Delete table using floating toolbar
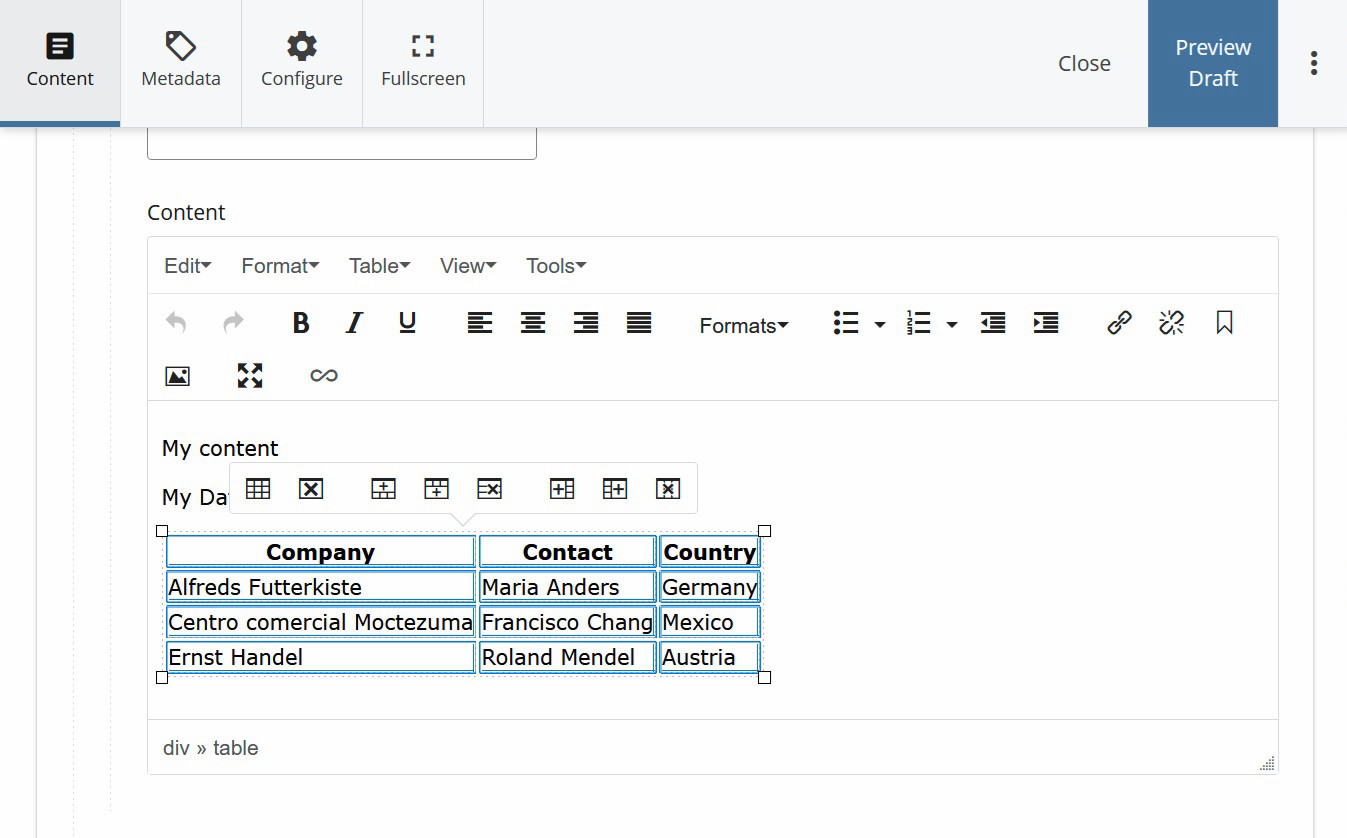1347x838 pixels. pos(311,489)
